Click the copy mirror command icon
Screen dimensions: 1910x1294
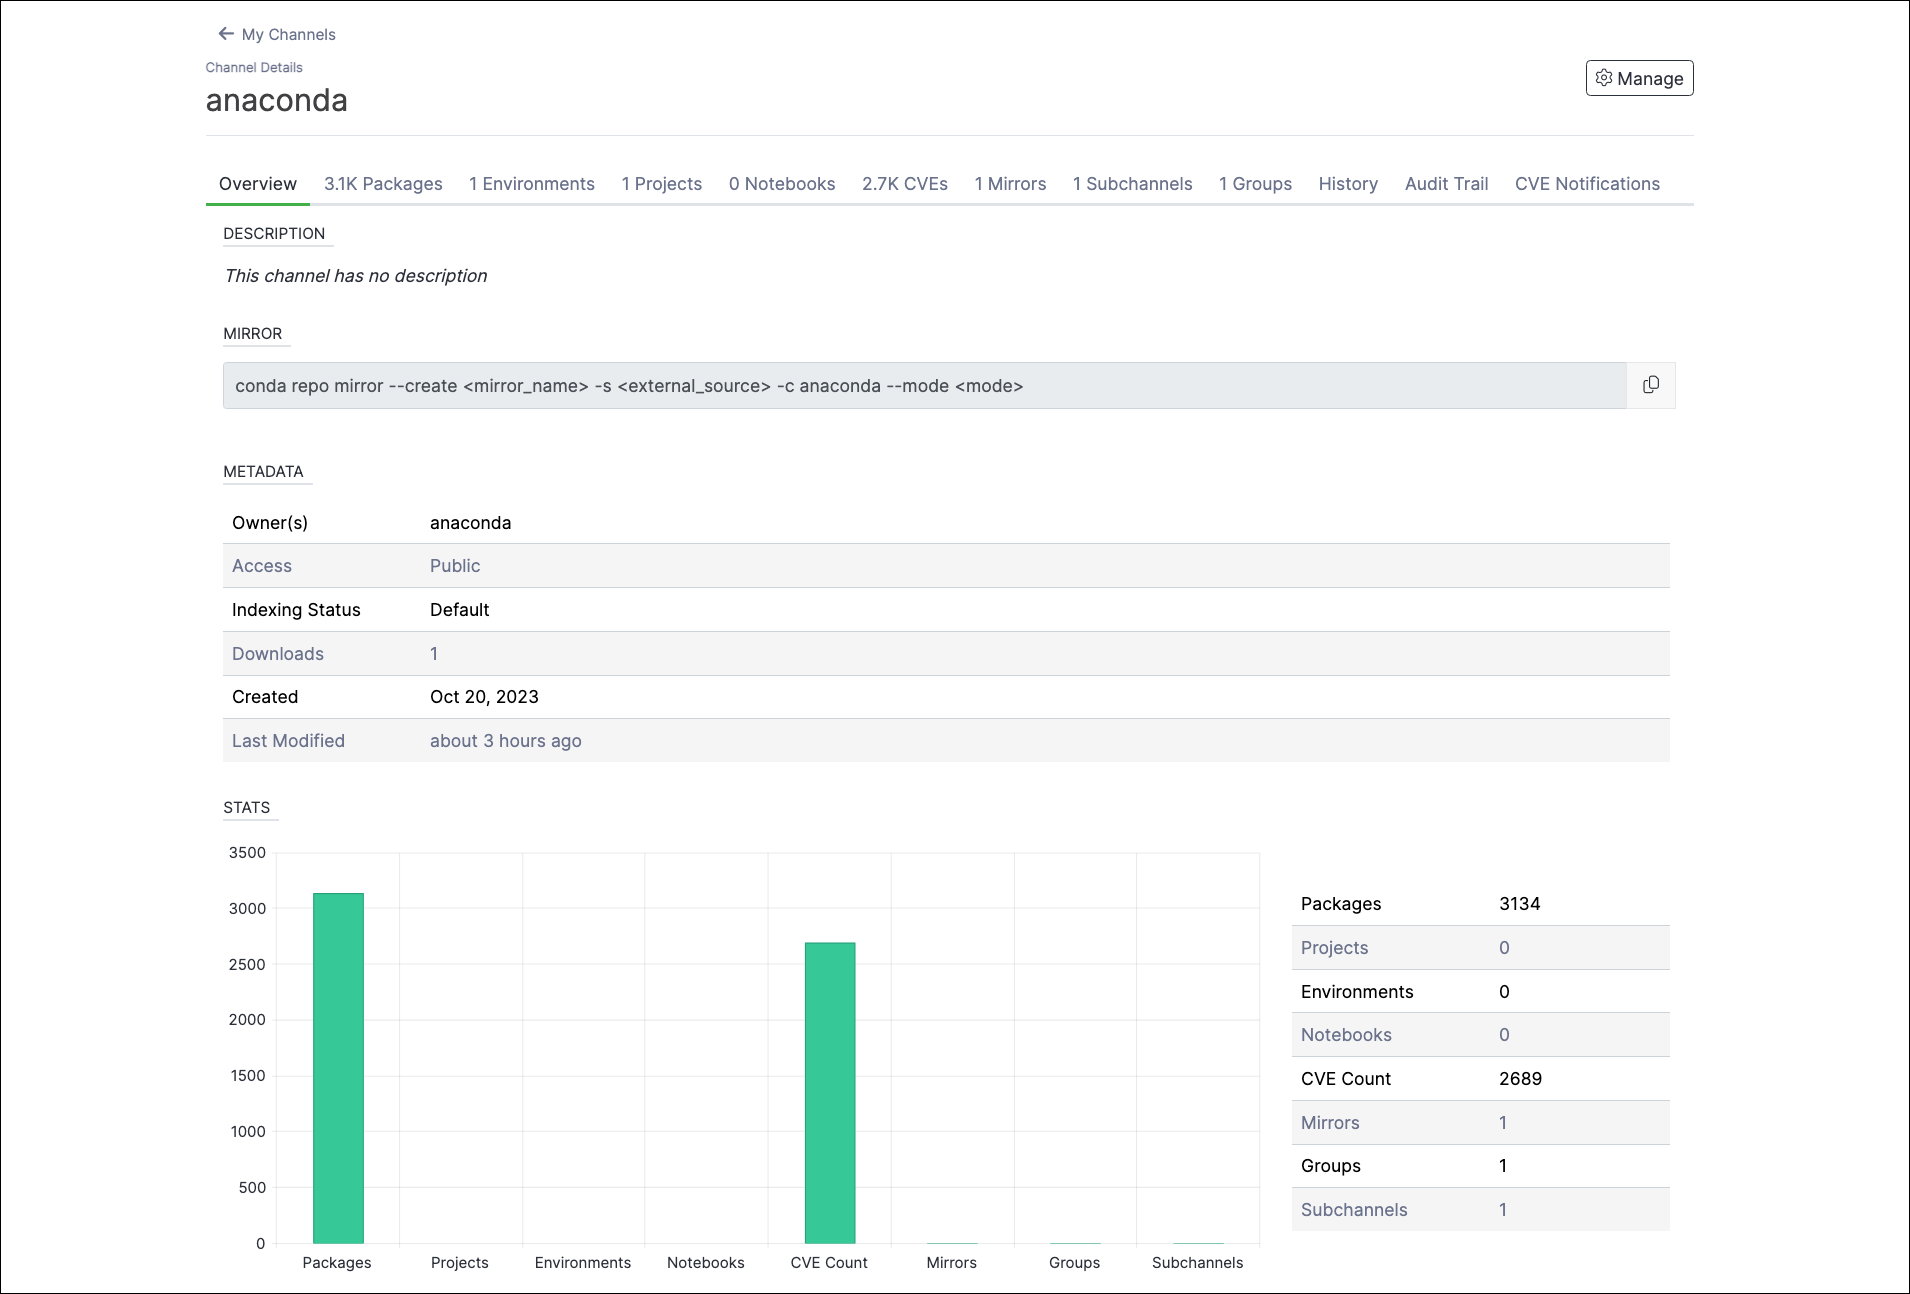pyautogui.click(x=1650, y=385)
